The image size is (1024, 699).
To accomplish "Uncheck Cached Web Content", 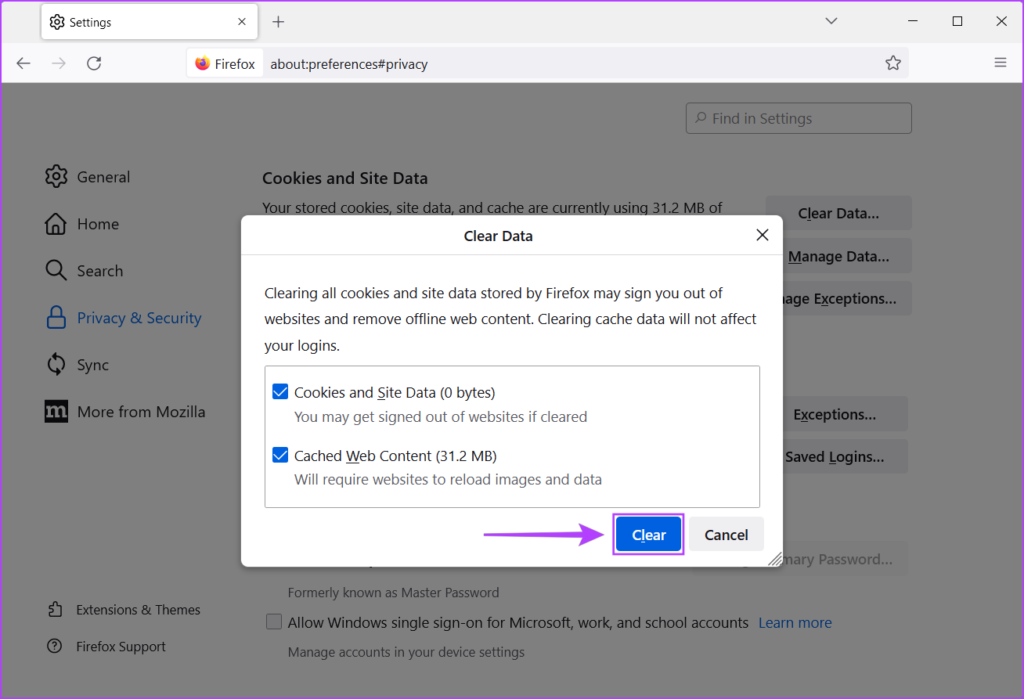I will pos(280,455).
